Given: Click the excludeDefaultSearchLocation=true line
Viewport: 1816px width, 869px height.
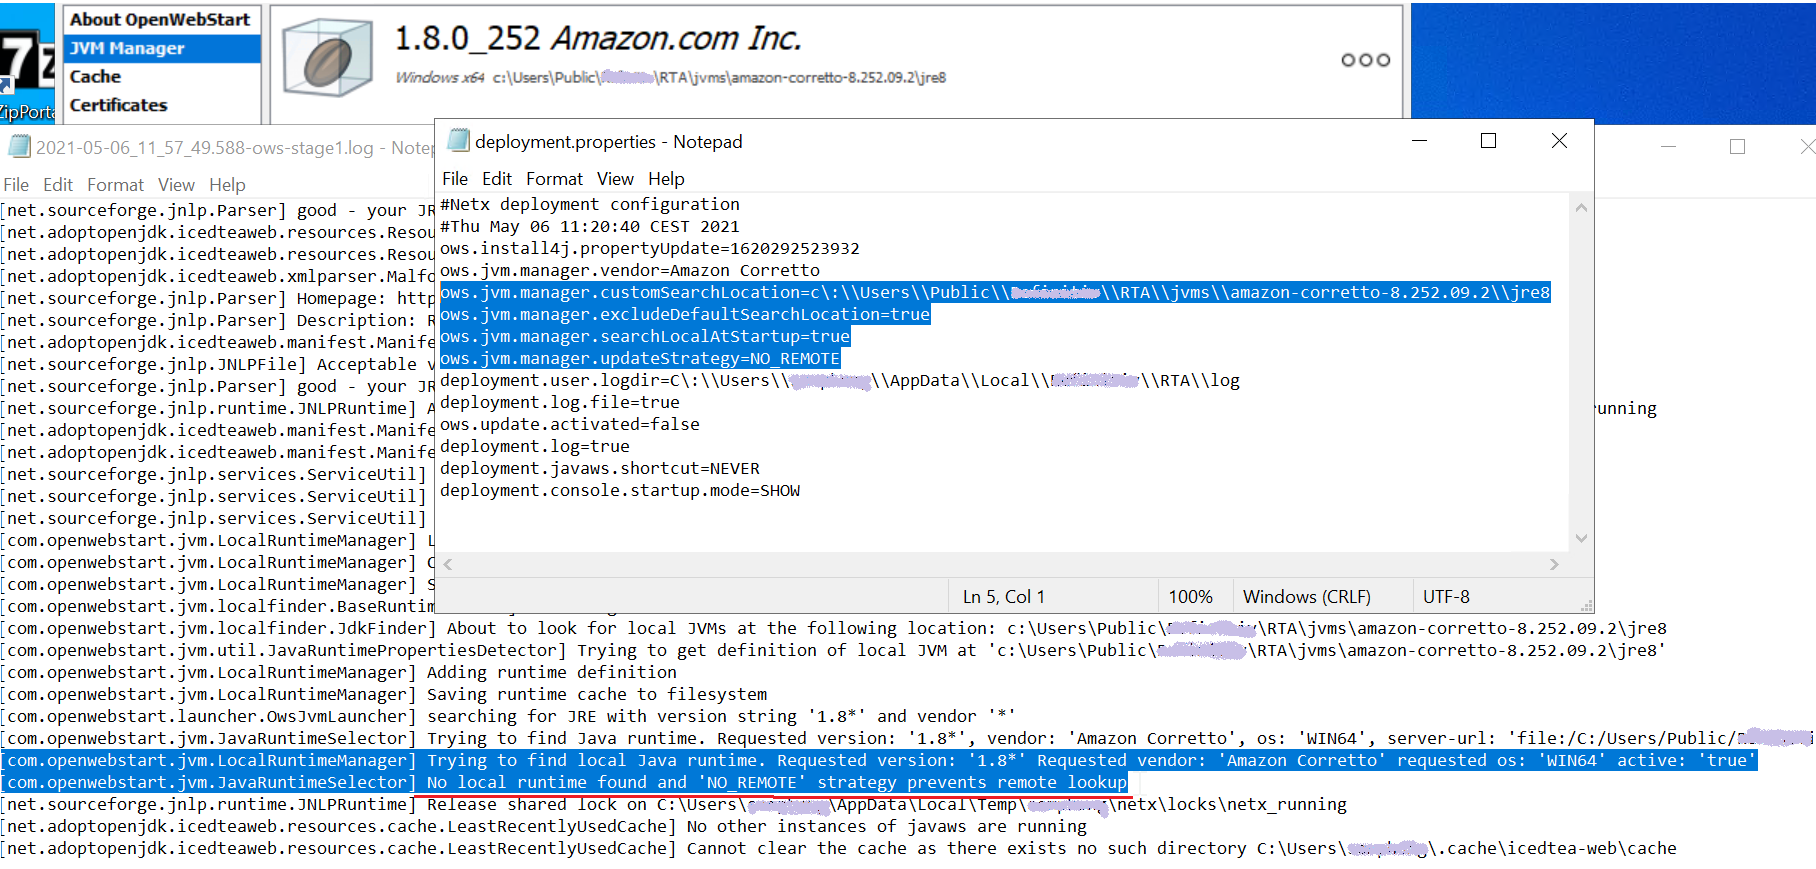Looking at the screenshot, I should [x=685, y=314].
